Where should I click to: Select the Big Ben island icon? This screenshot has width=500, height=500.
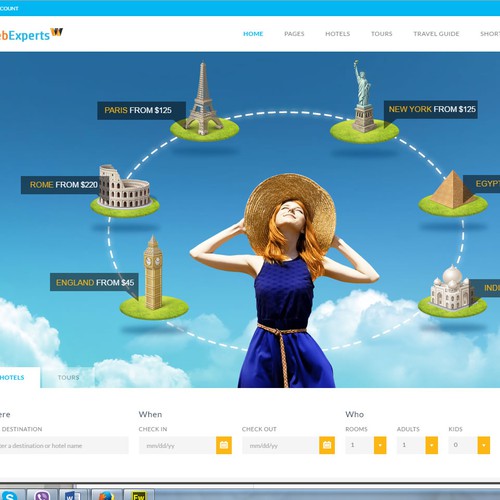click(x=154, y=278)
